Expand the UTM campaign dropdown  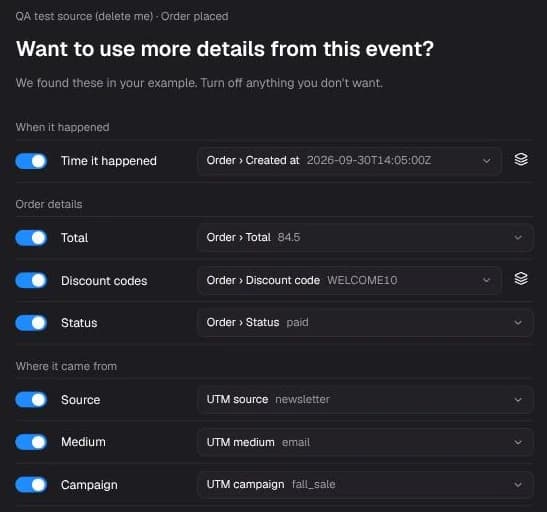(x=365, y=485)
